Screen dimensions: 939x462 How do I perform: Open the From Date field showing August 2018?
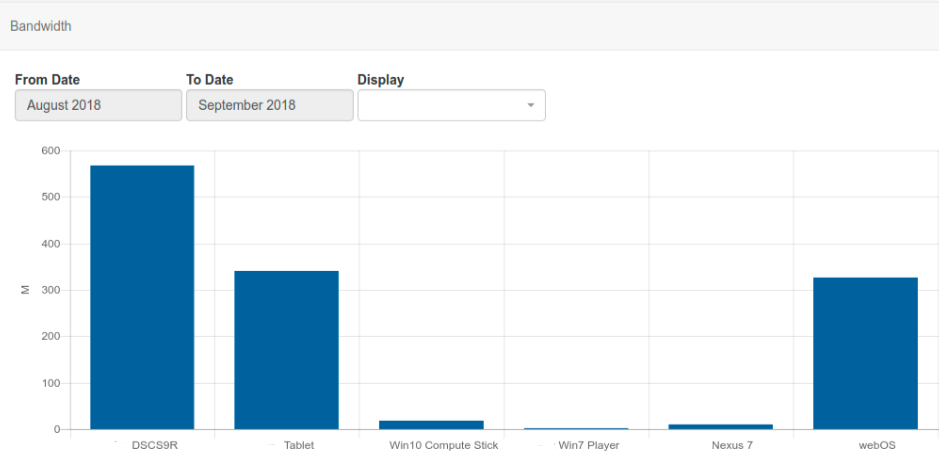coord(98,105)
